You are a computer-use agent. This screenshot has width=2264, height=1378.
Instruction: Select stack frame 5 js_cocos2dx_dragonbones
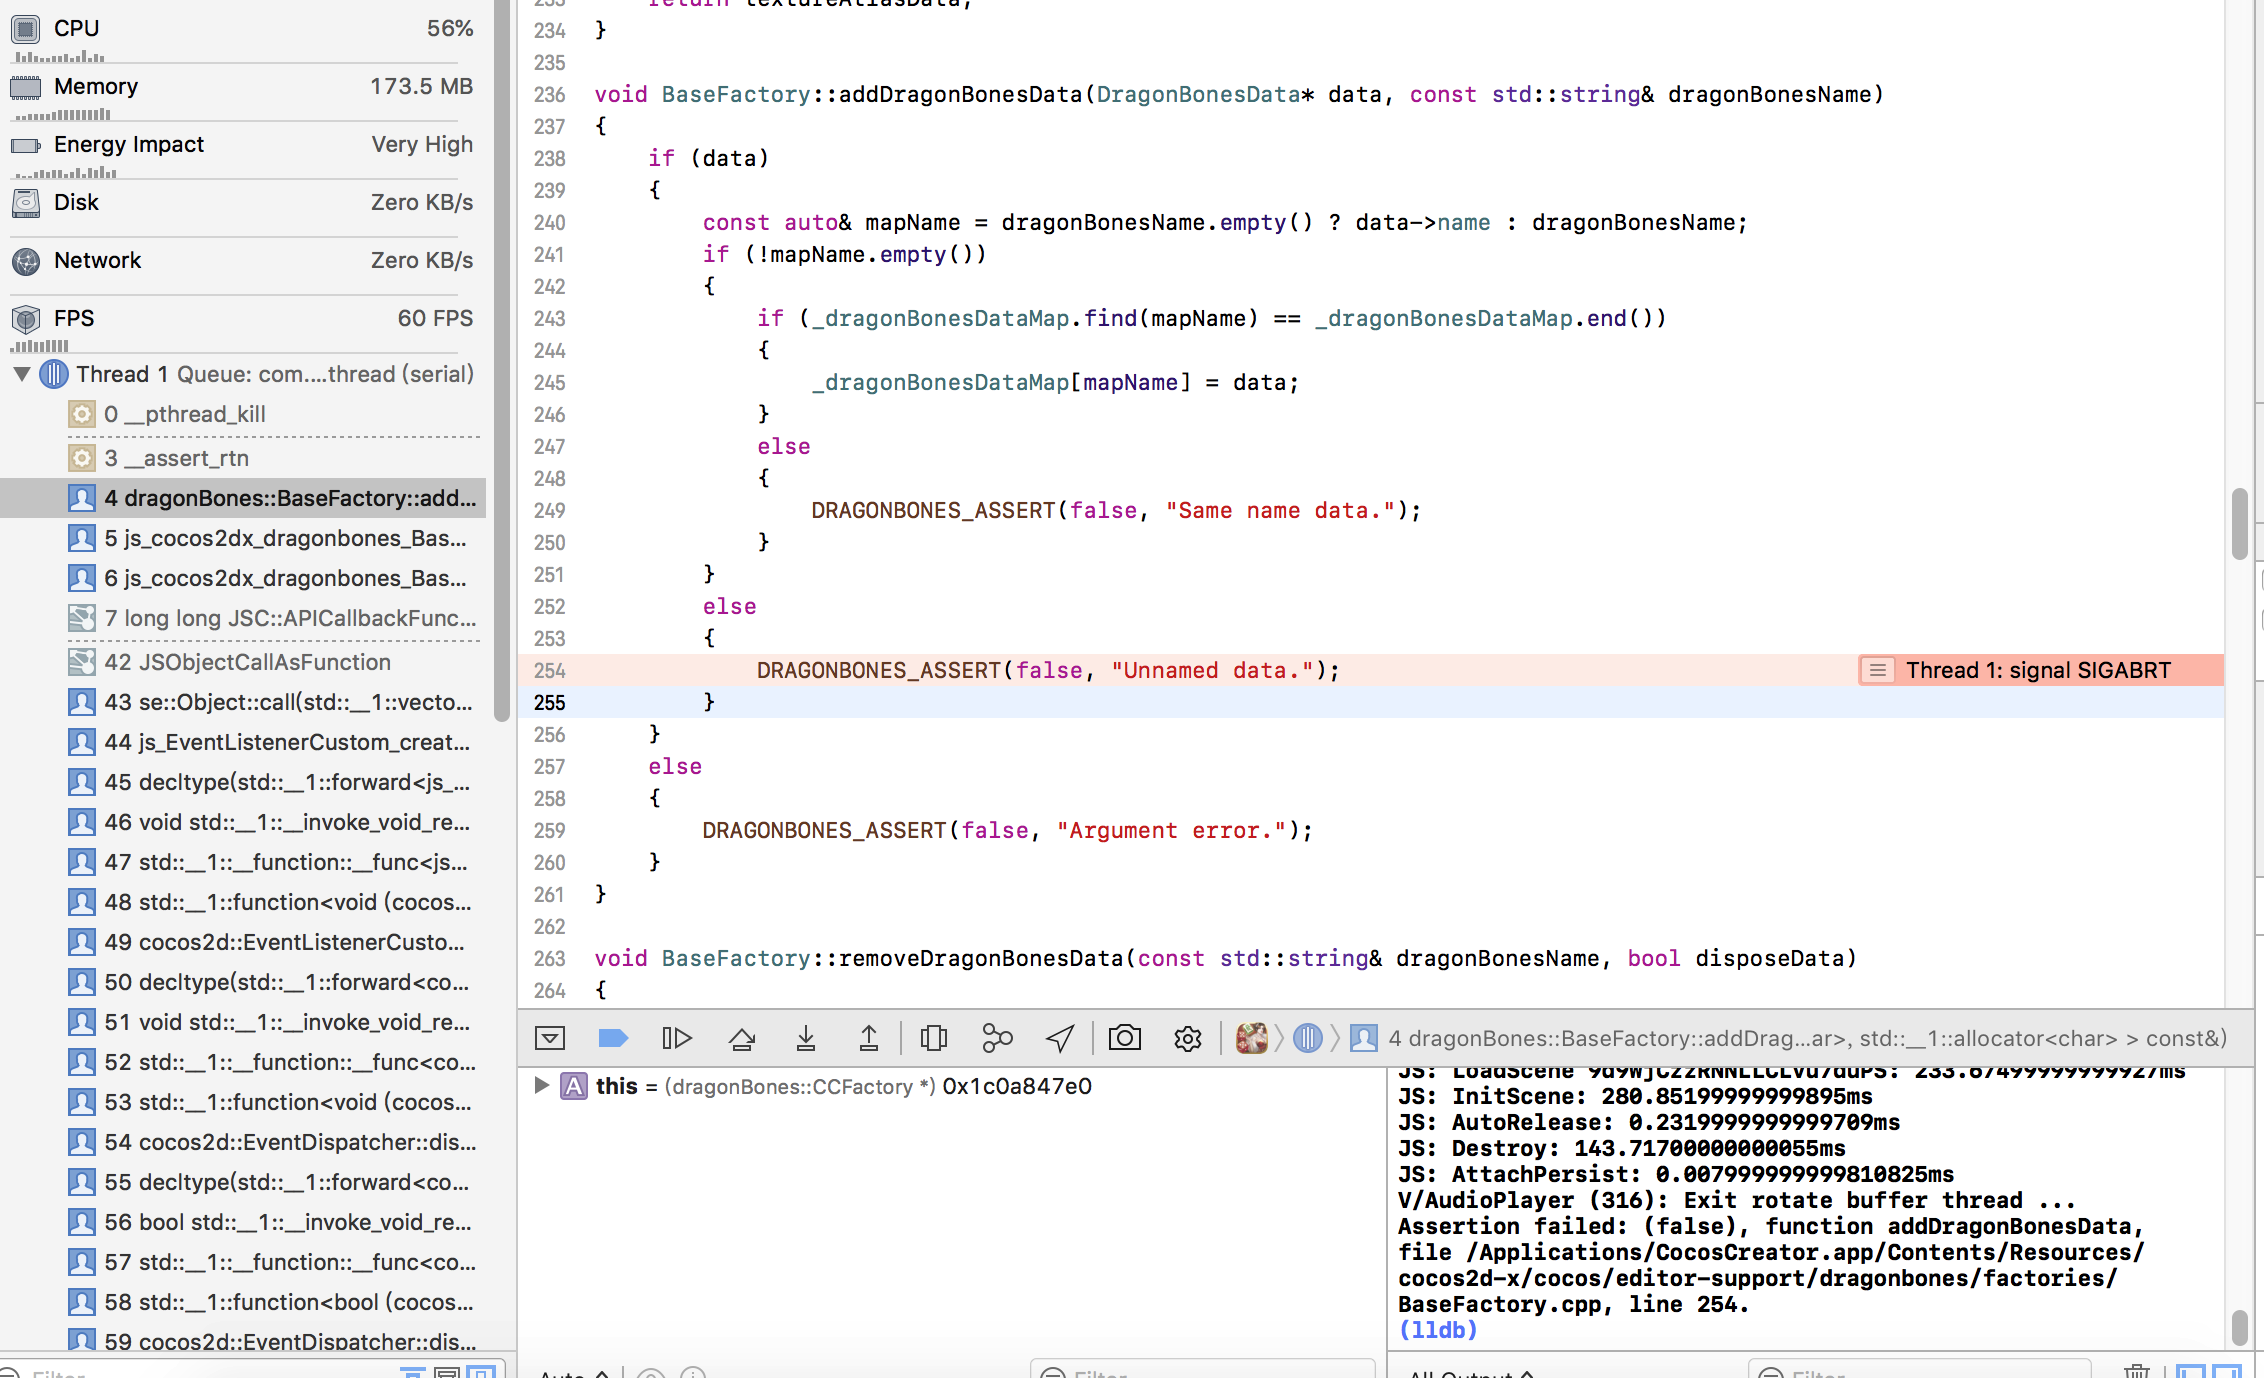point(285,538)
